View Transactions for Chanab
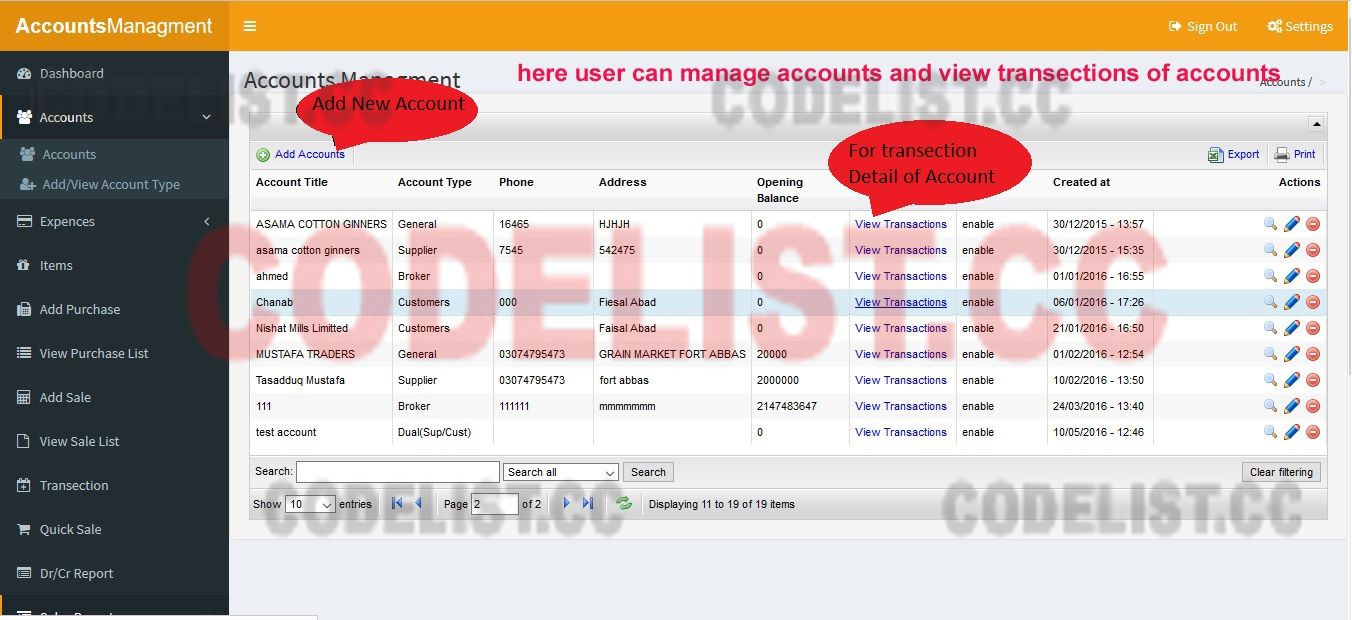 pyautogui.click(x=901, y=302)
